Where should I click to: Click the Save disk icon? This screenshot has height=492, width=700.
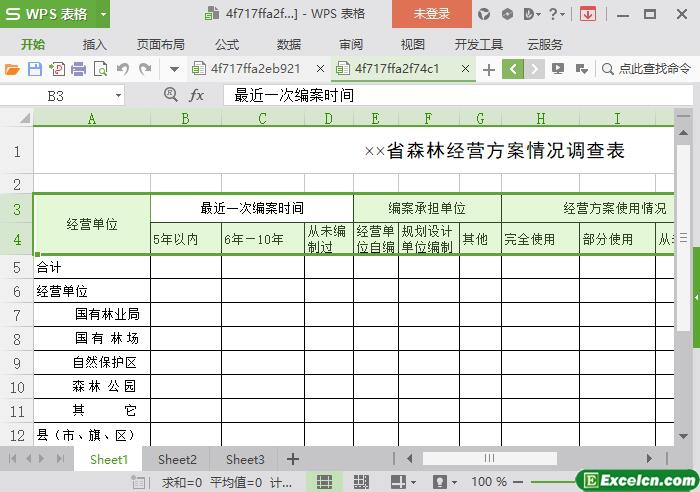tap(35, 69)
